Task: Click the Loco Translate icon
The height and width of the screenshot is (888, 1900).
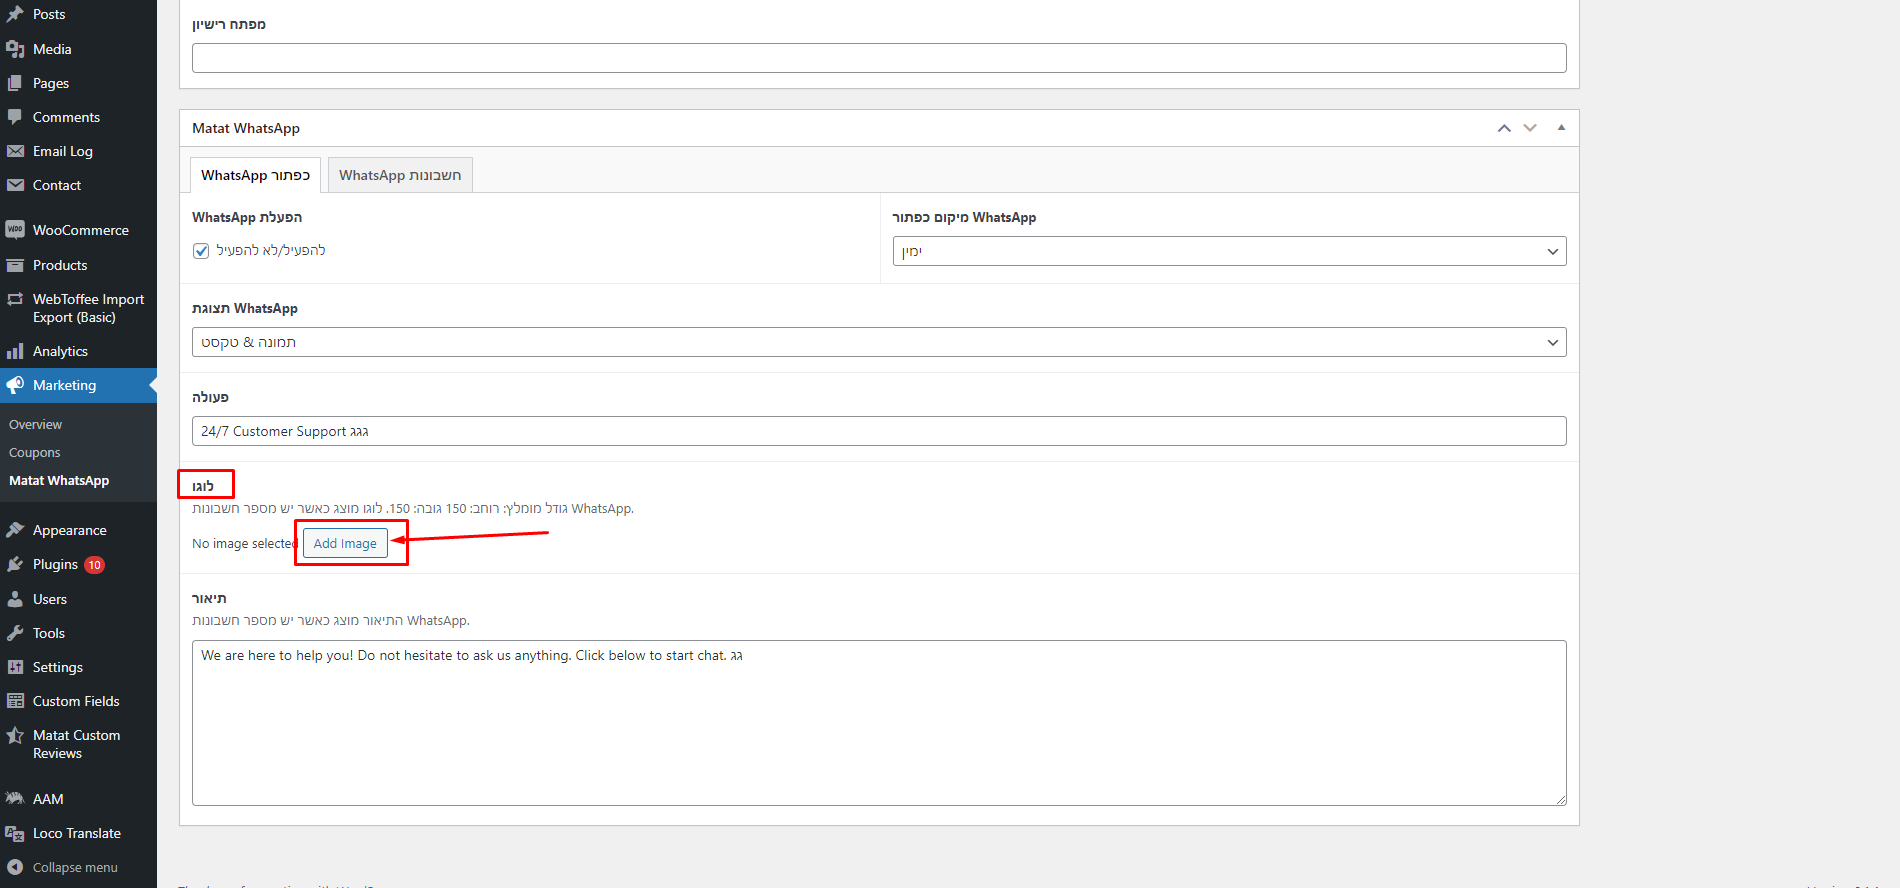Action: click(x=15, y=833)
